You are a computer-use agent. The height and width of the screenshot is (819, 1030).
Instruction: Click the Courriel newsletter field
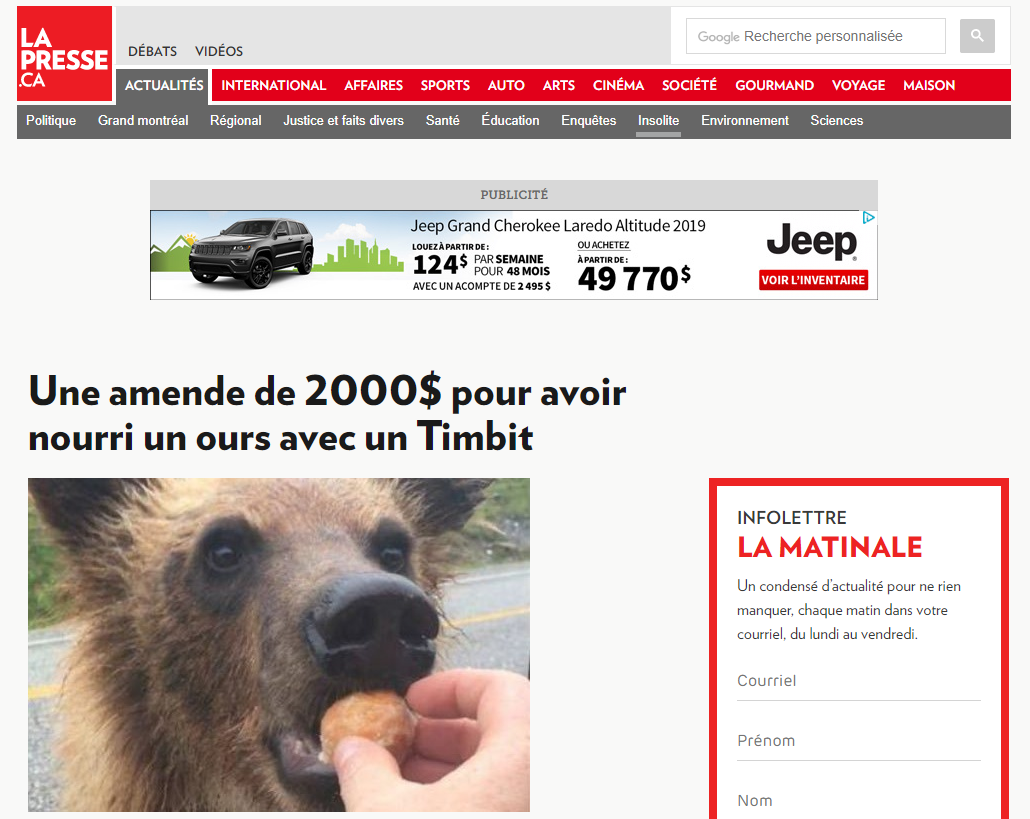tap(859, 681)
